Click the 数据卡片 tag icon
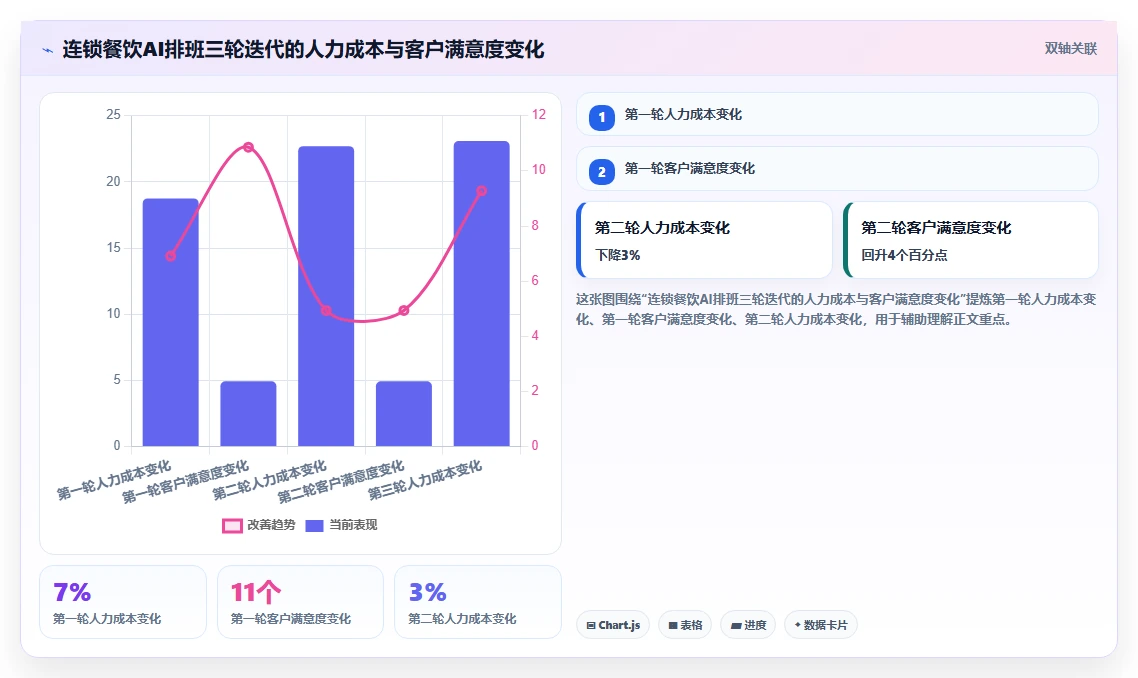 798,625
